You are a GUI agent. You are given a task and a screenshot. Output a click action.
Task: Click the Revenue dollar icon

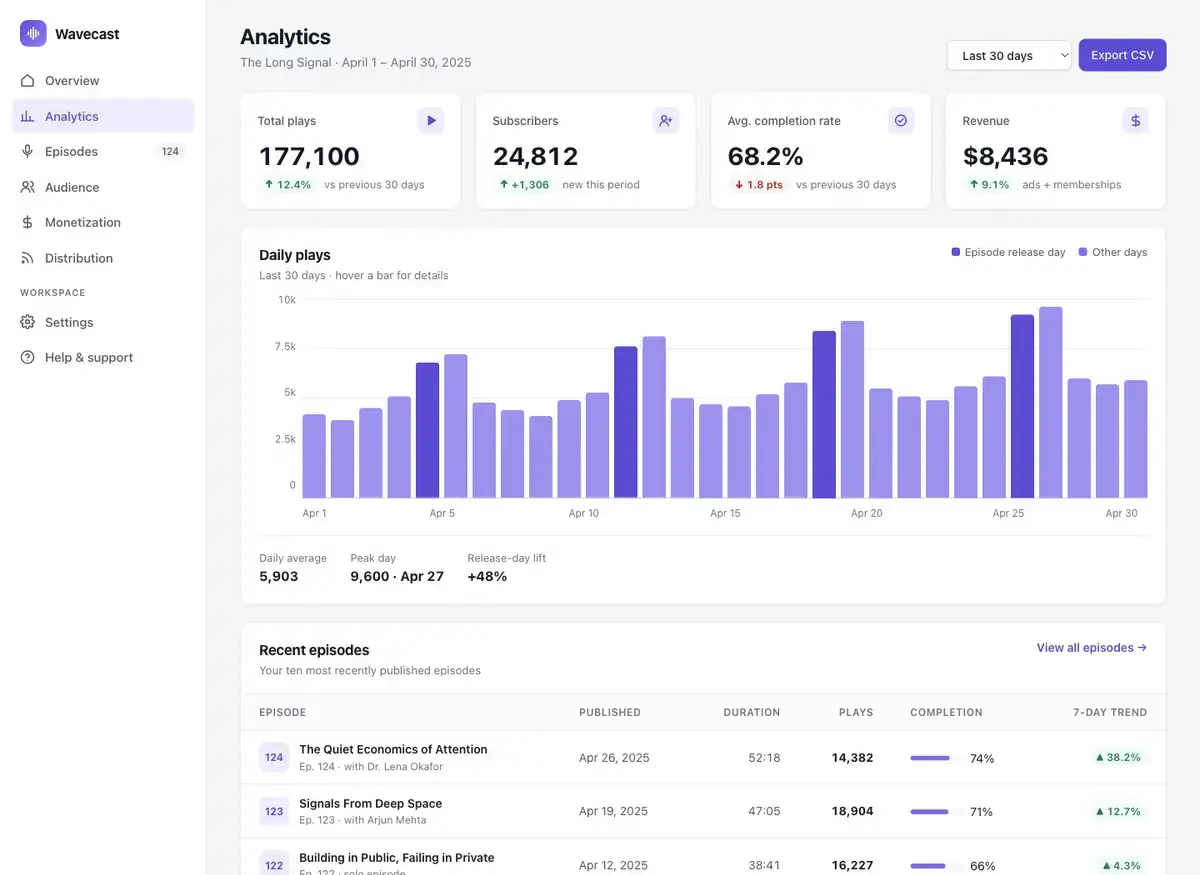tap(1135, 121)
